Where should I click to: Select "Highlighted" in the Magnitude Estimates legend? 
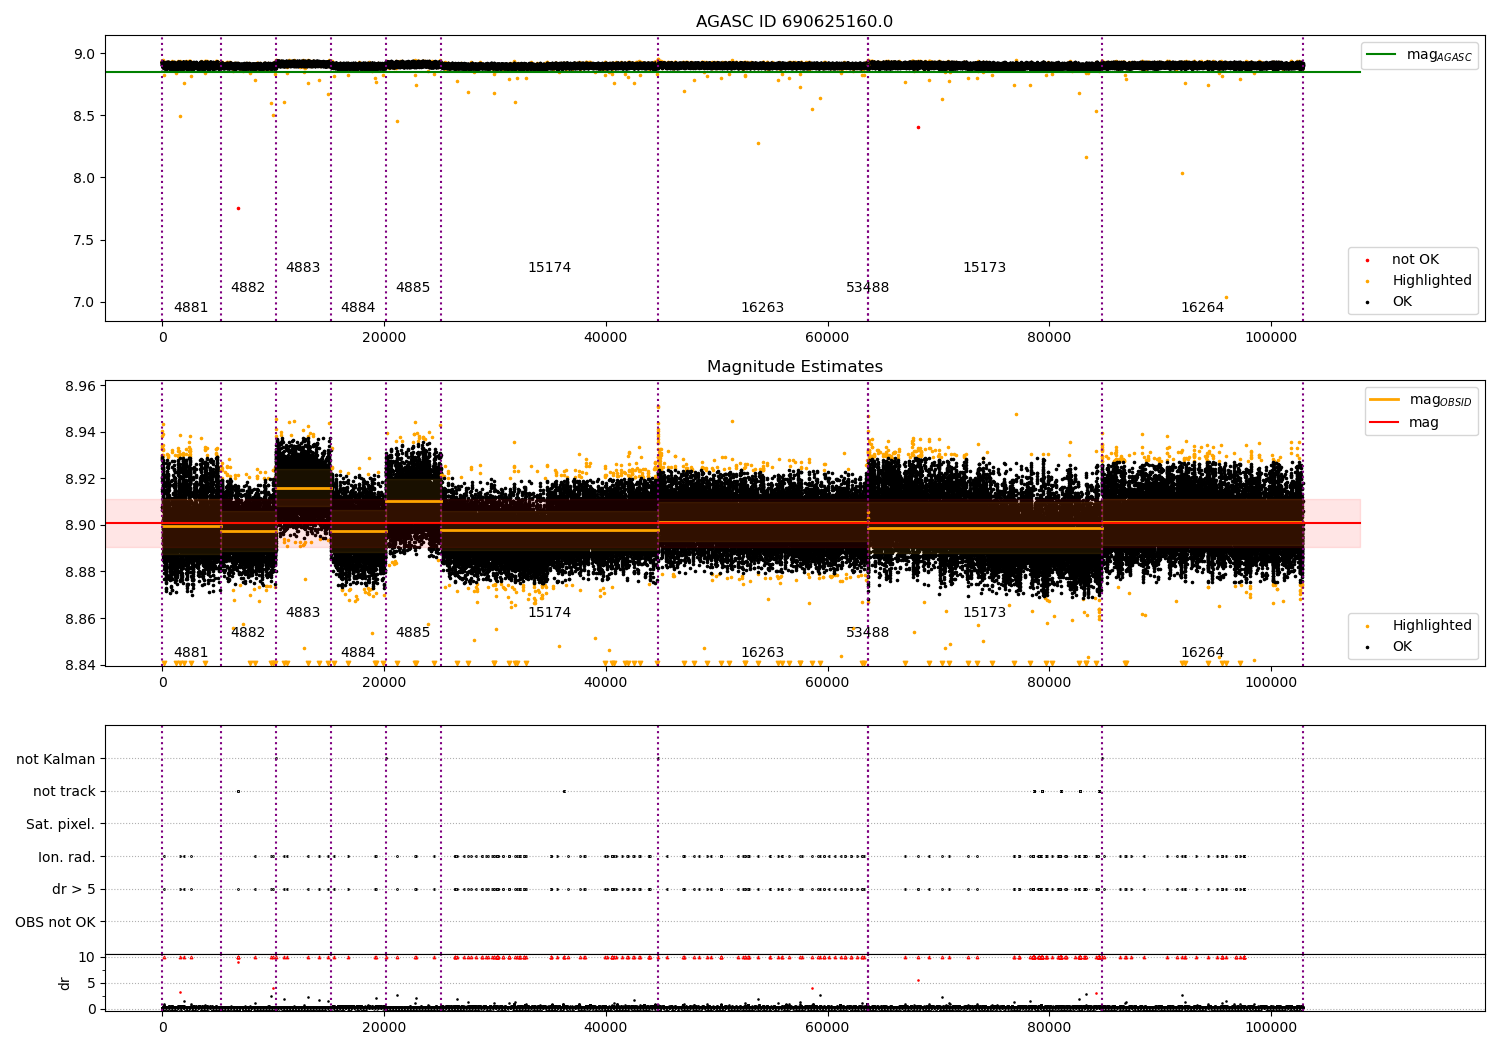pos(1420,626)
